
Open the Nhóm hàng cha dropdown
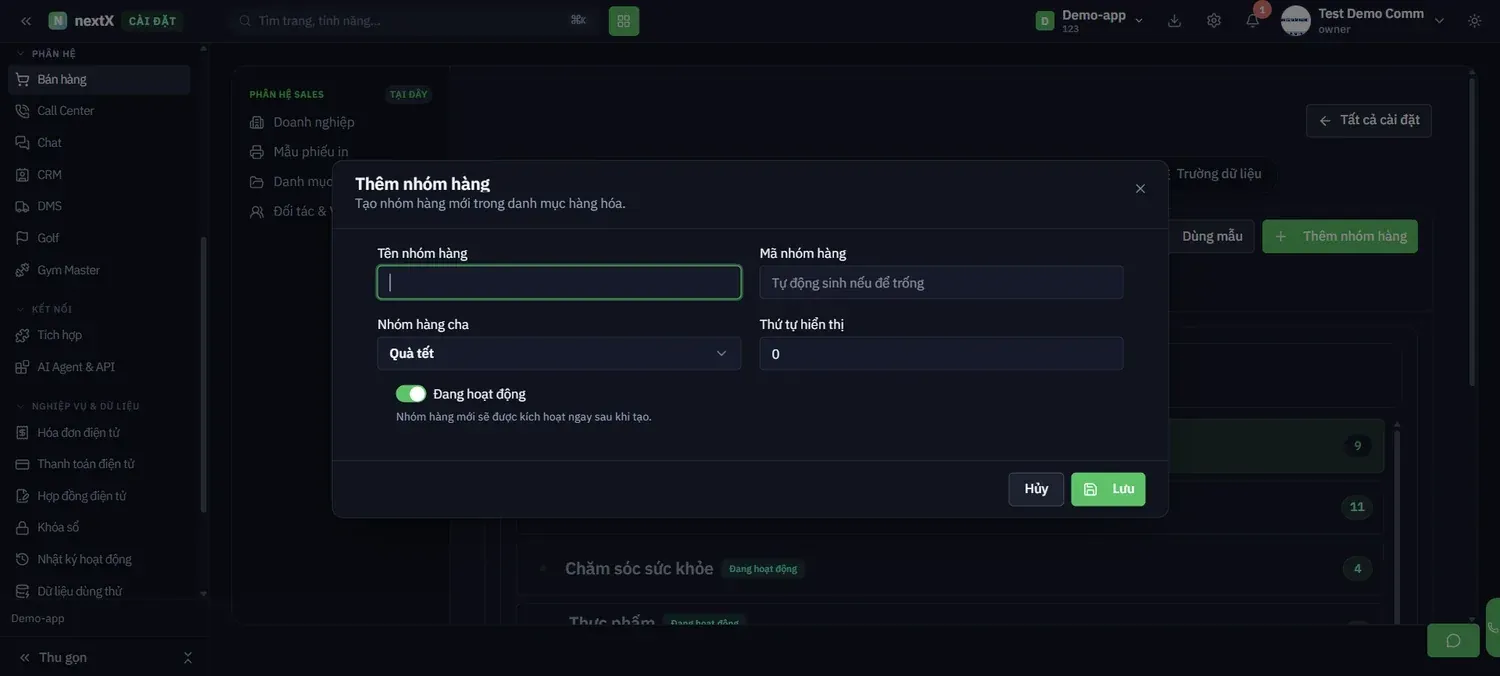click(x=559, y=353)
